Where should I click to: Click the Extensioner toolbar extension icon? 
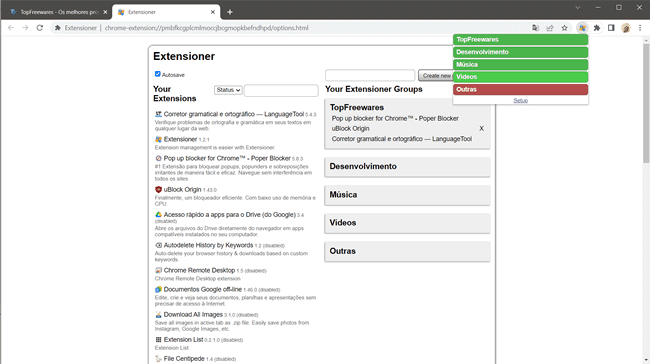(582, 28)
